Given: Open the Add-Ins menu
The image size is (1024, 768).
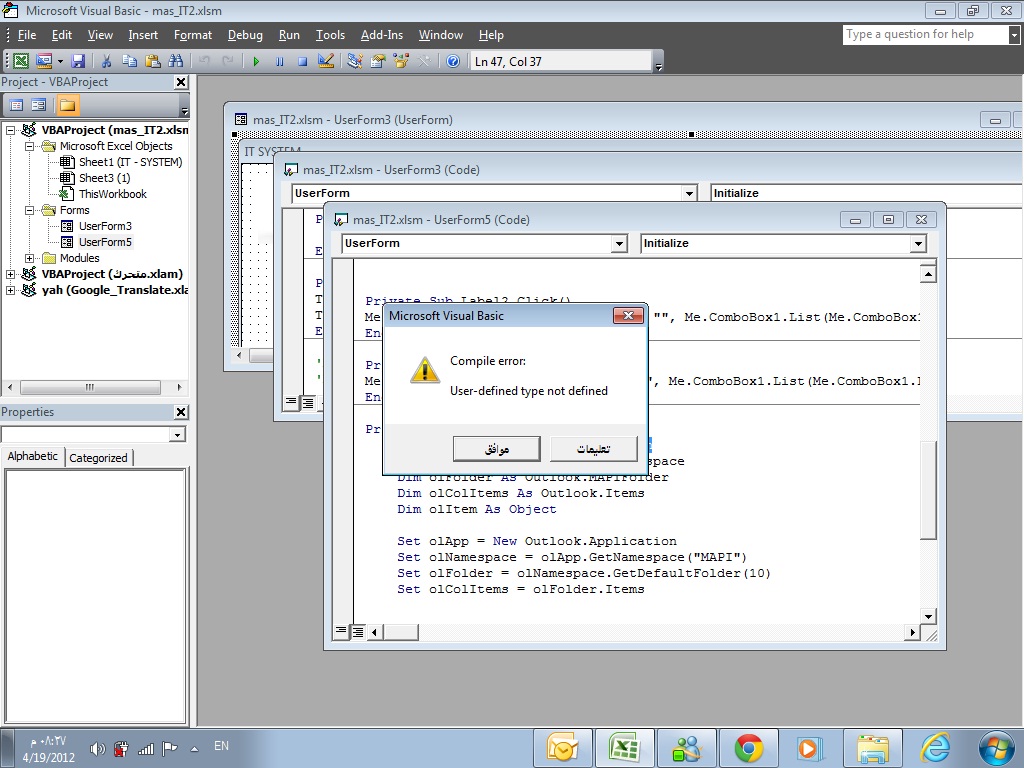Looking at the screenshot, I should click(x=381, y=35).
